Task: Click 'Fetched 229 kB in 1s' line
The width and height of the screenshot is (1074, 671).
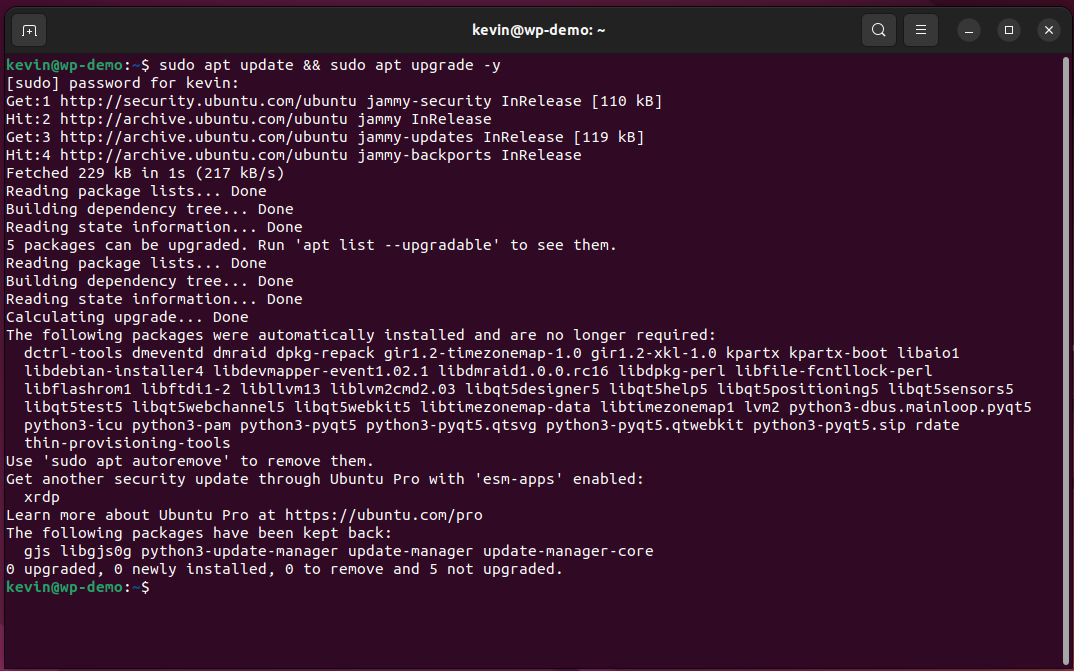Action: pyautogui.click(x=145, y=173)
